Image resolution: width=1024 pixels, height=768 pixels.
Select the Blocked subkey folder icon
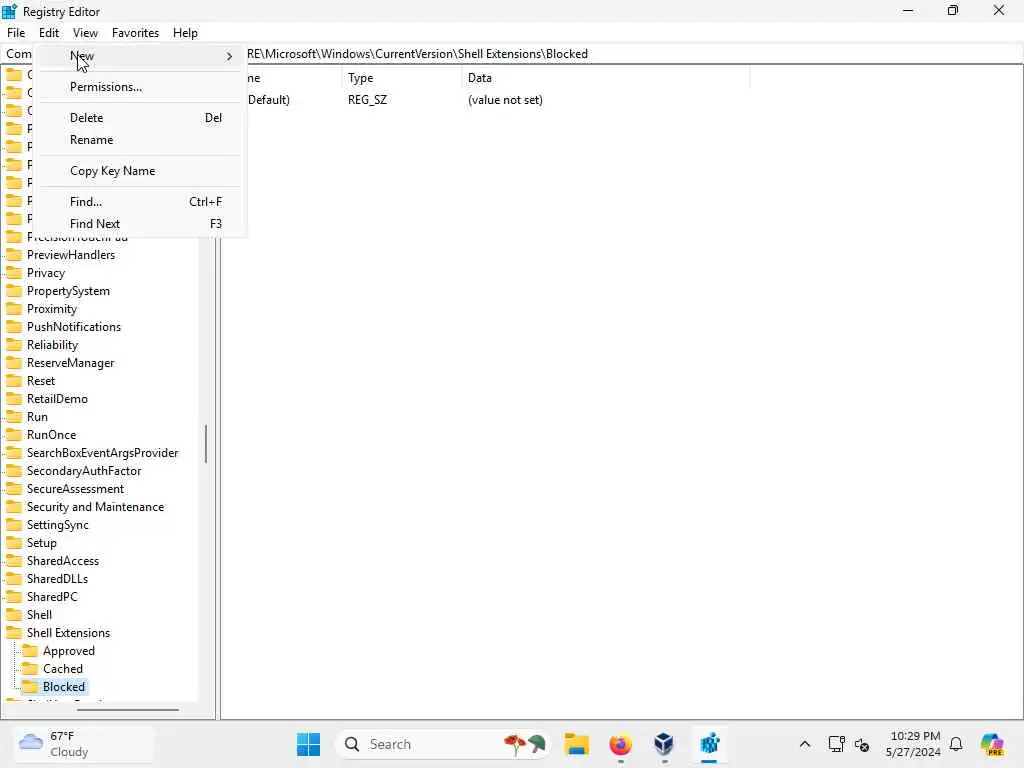coord(30,686)
